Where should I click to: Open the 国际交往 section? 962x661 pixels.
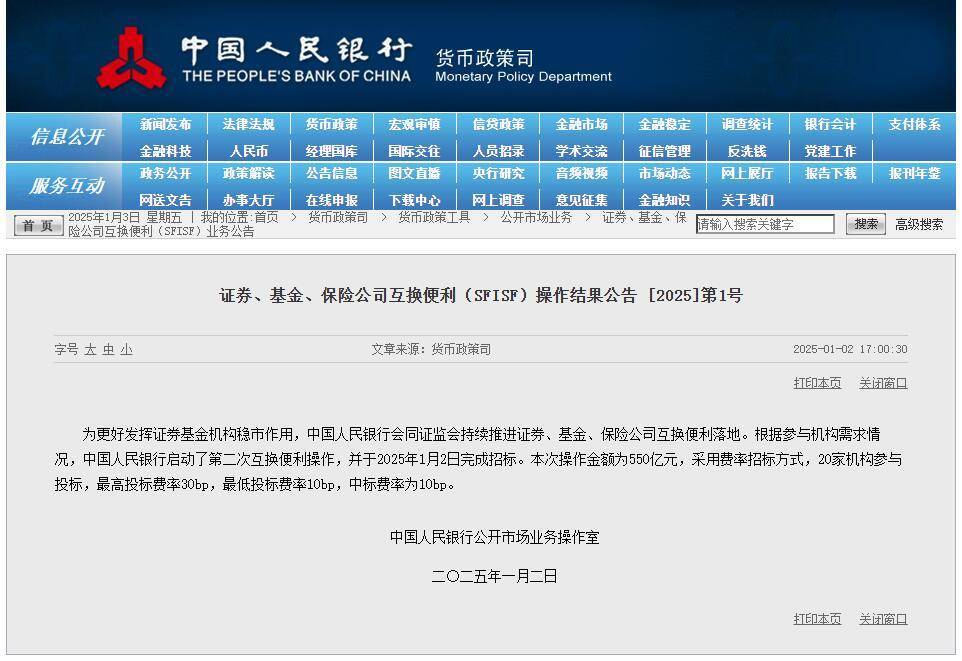point(415,151)
